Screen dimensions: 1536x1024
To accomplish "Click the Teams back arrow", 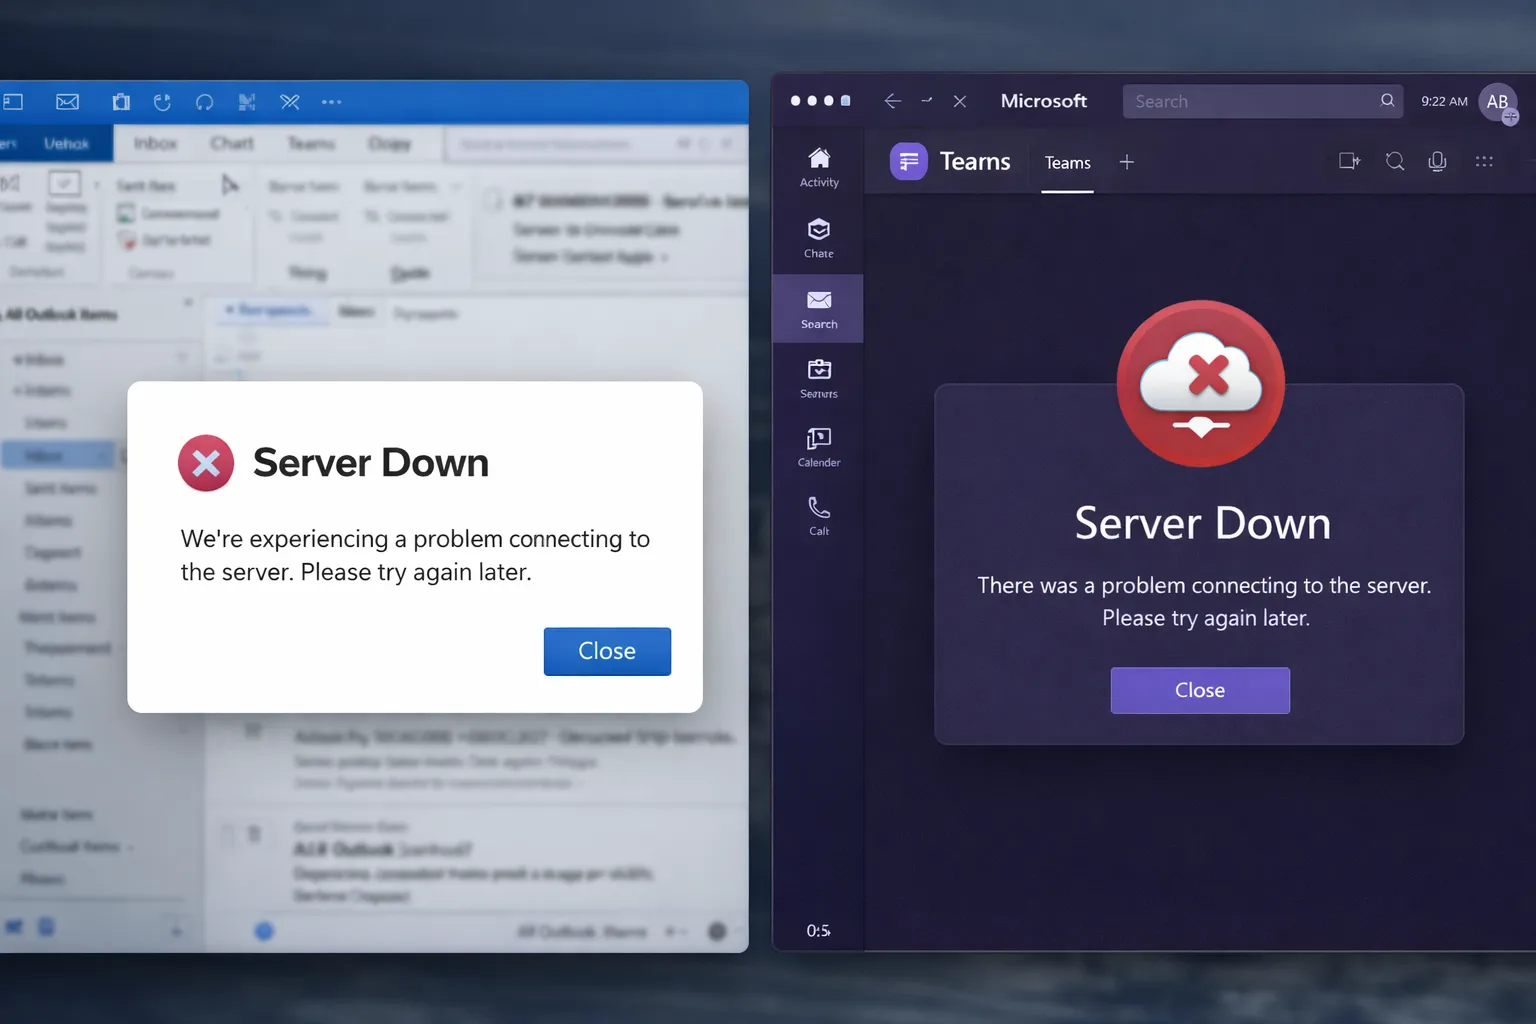I will (893, 101).
